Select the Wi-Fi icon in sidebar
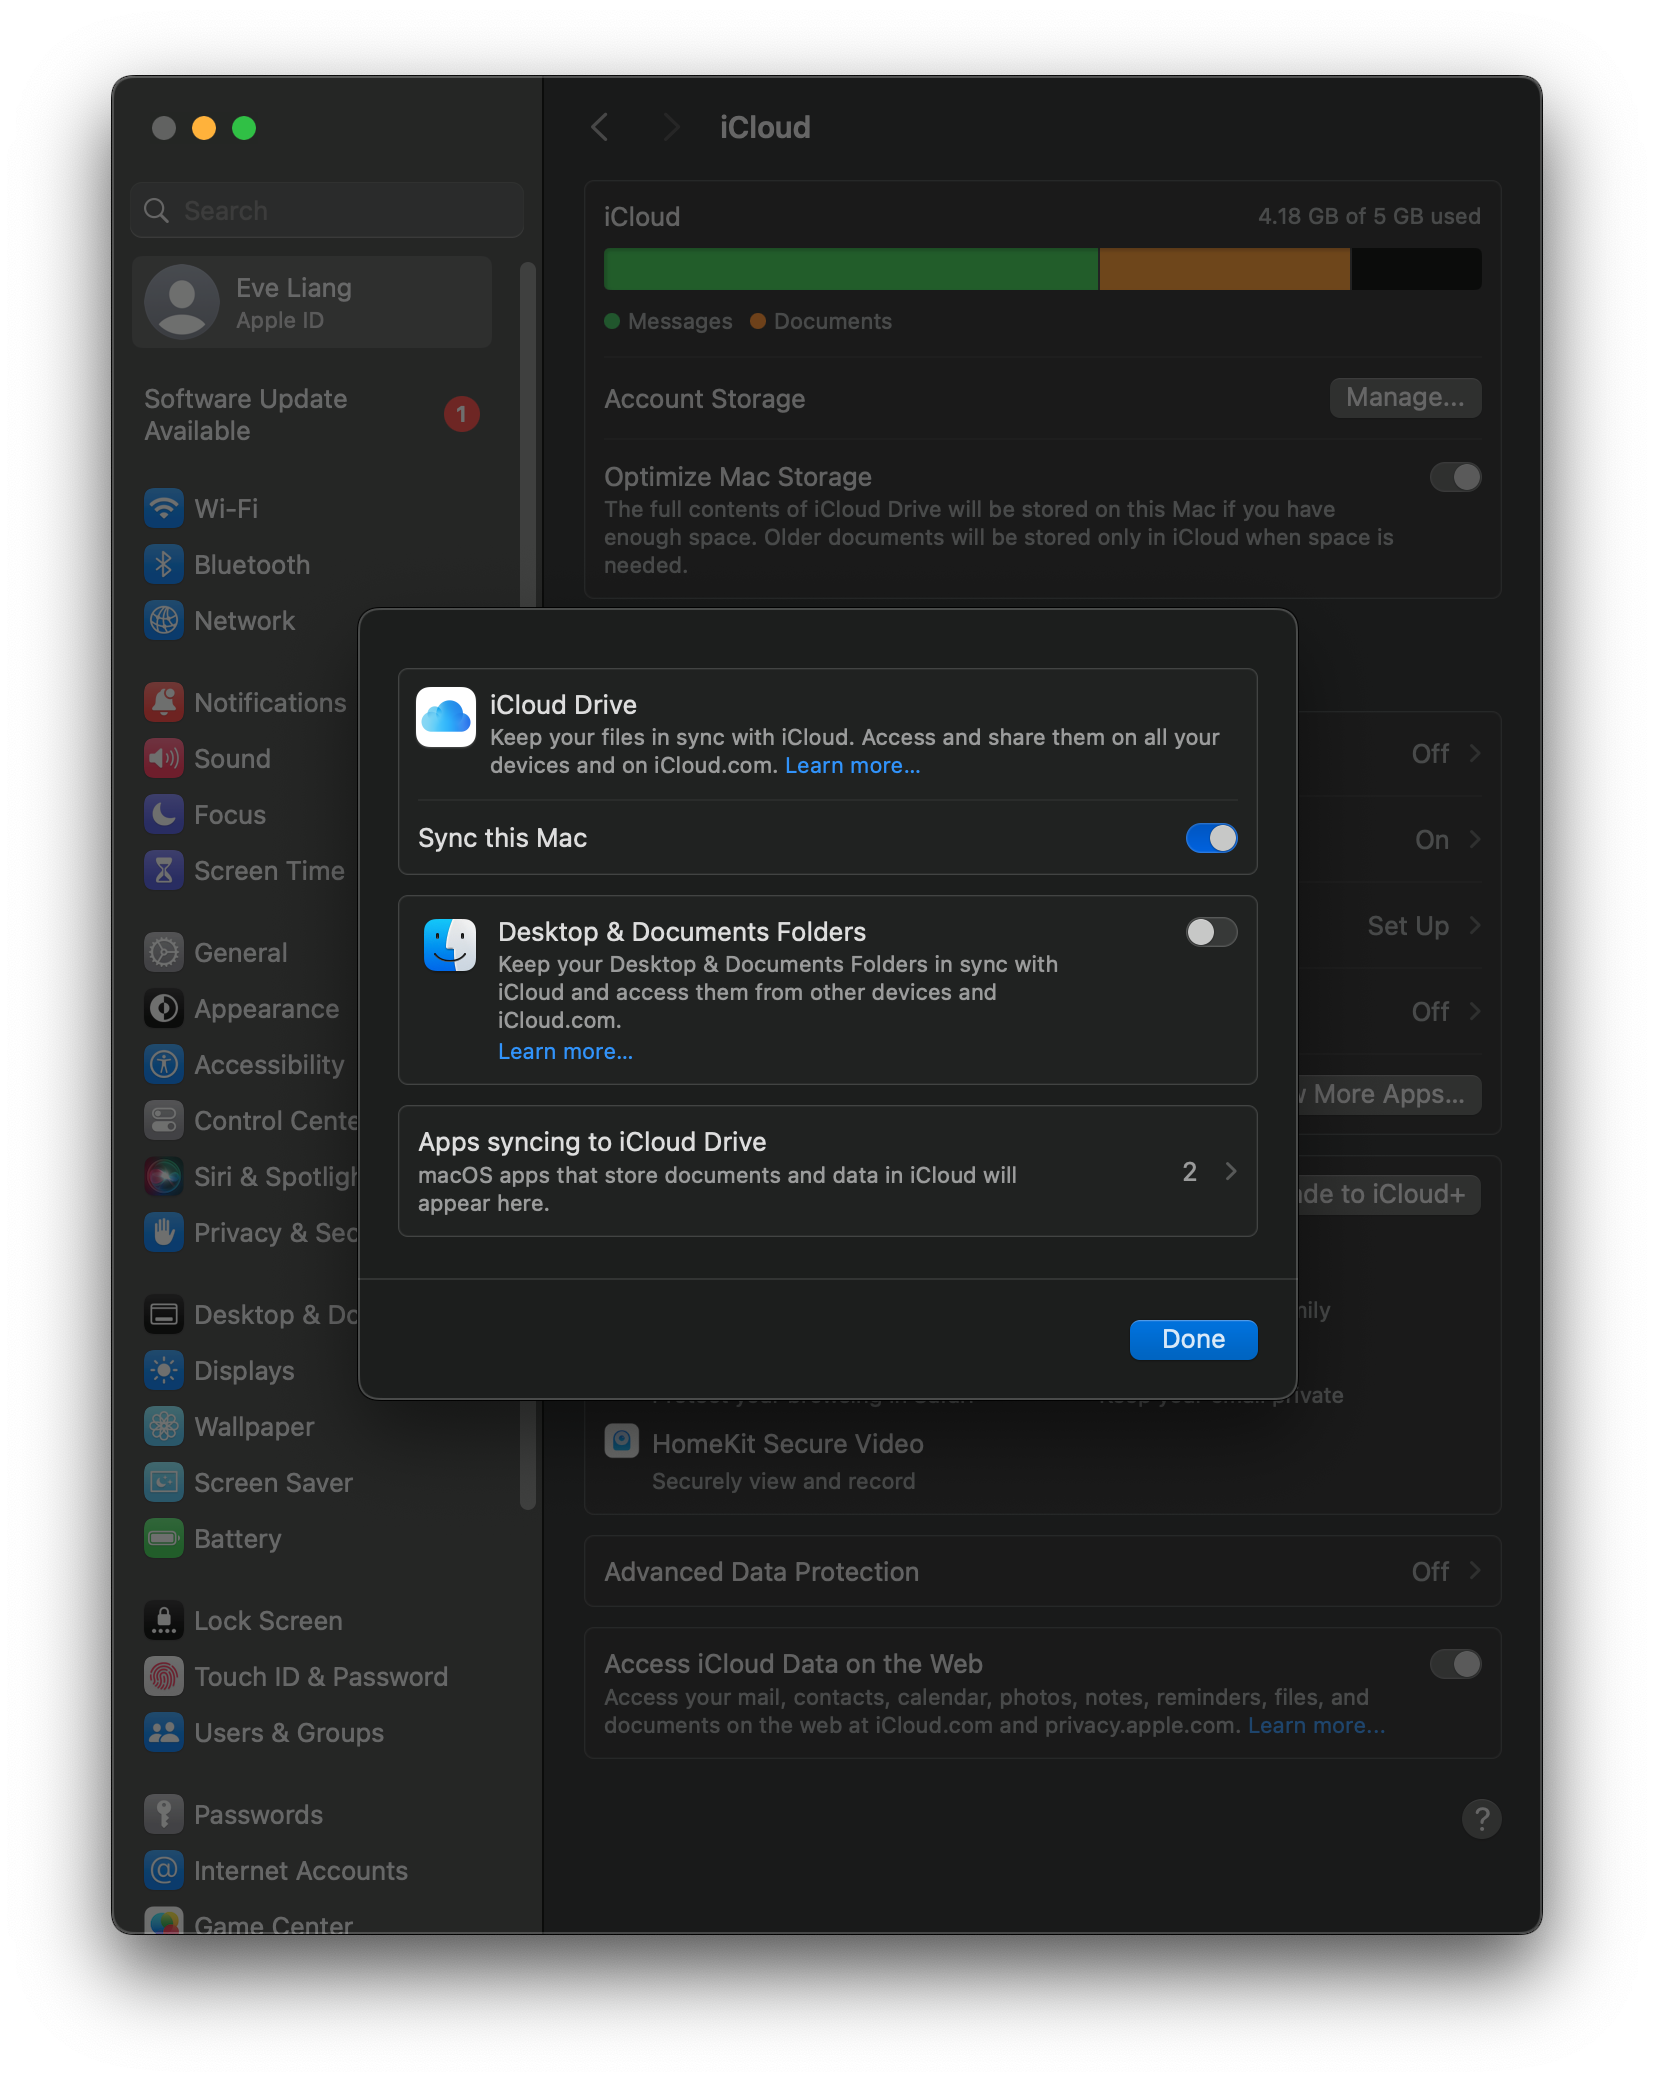The image size is (1654, 2082). pos(165,508)
